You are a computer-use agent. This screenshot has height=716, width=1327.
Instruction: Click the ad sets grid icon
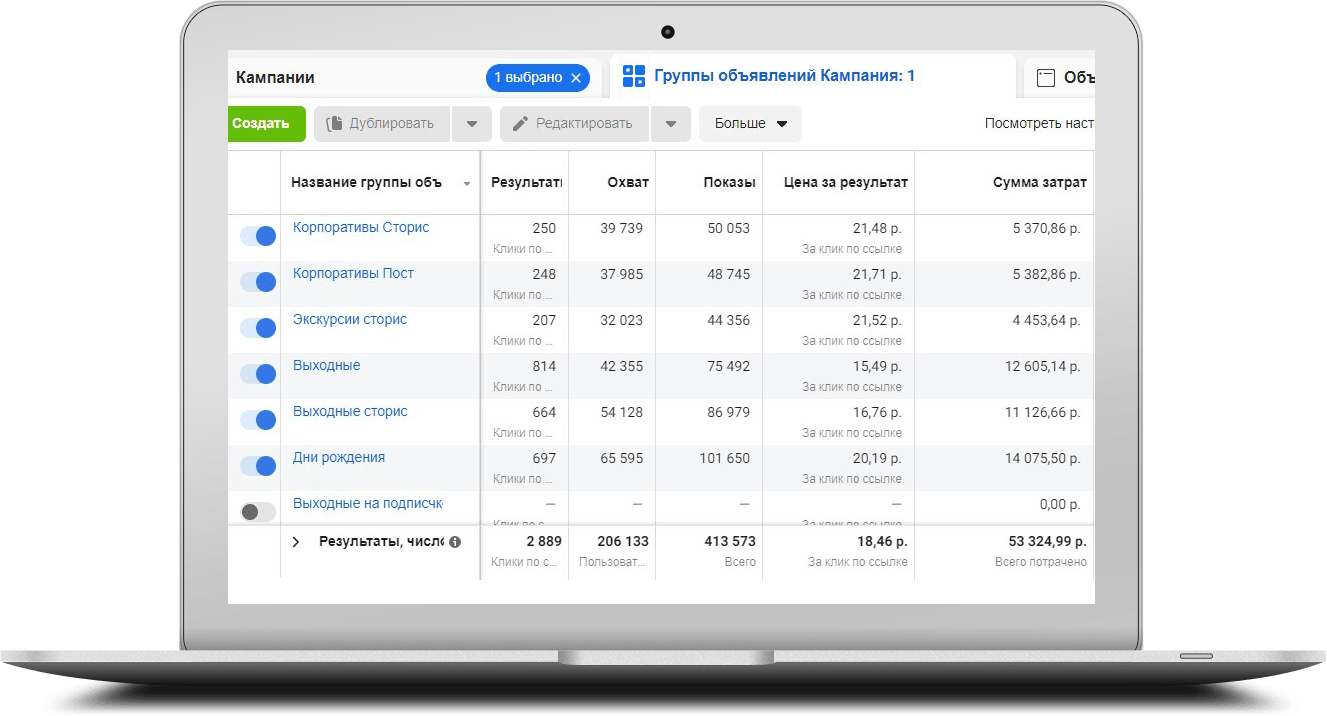(x=634, y=76)
